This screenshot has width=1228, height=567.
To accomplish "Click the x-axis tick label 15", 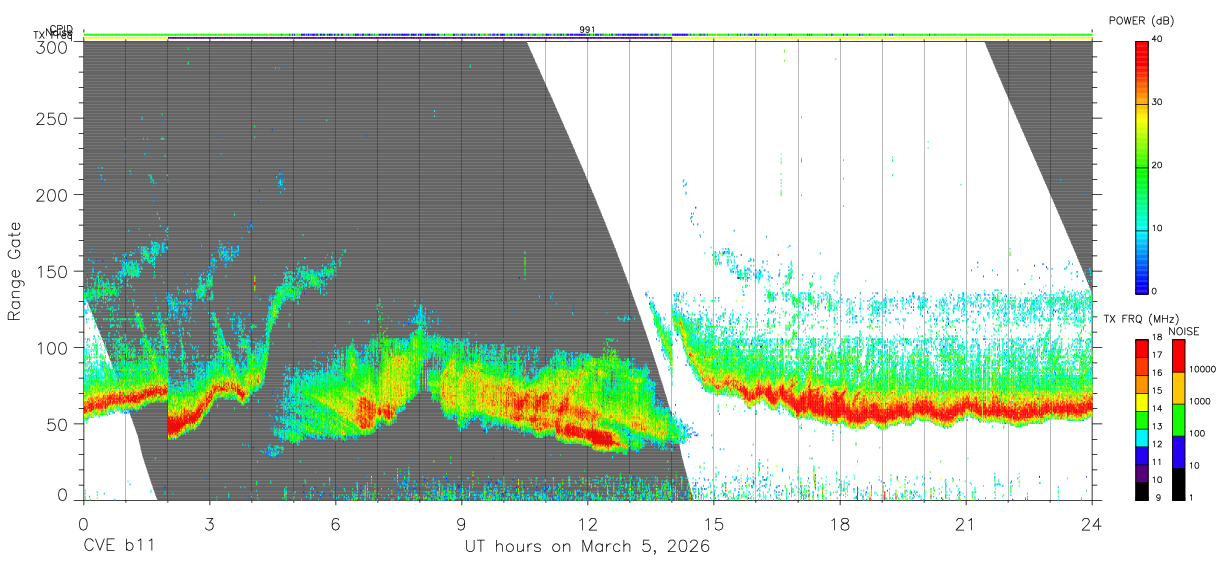I will 713,524.
